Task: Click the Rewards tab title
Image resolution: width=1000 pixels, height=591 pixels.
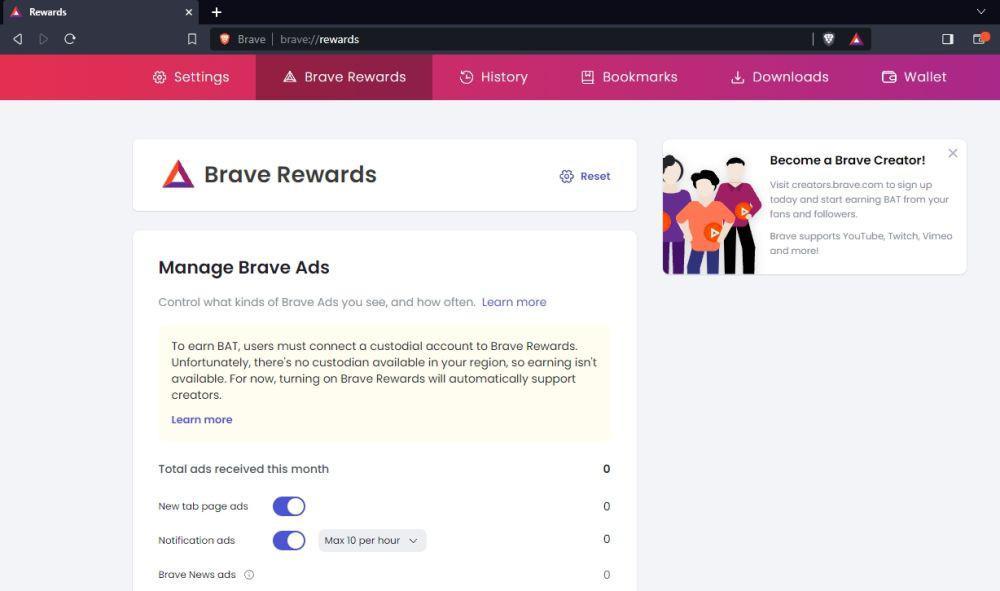Action: point(48,12)
